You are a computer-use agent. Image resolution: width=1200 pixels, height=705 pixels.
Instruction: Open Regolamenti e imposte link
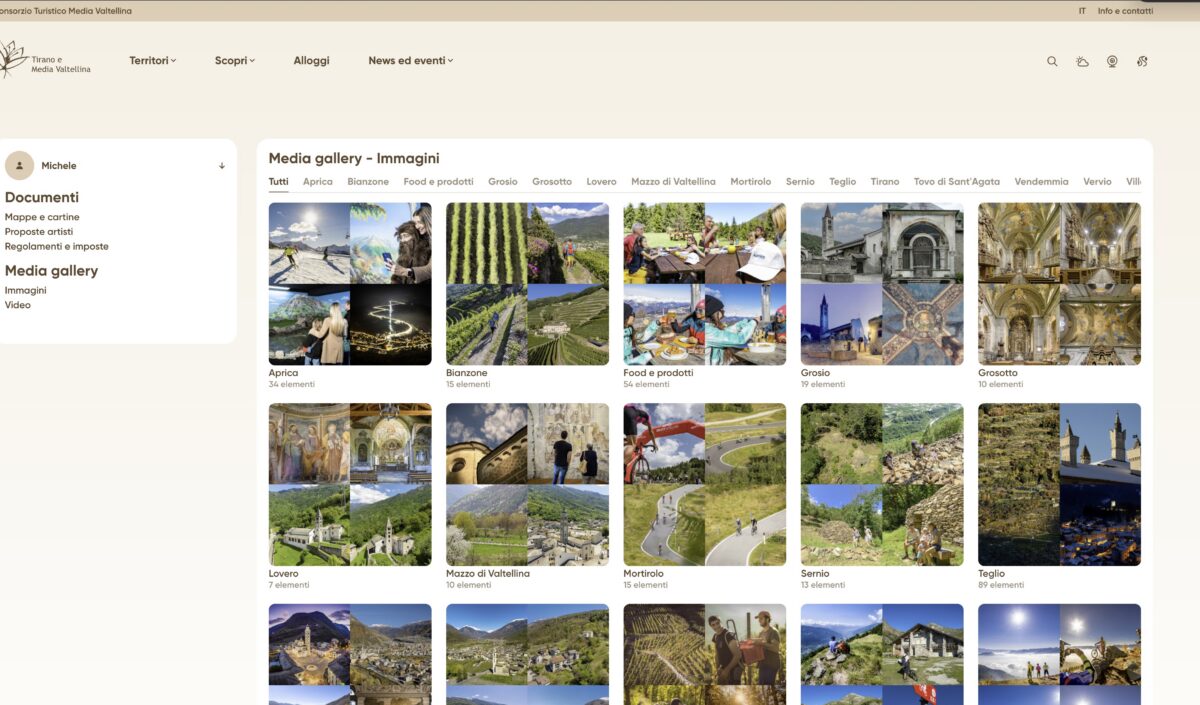(x=57, y=246)
